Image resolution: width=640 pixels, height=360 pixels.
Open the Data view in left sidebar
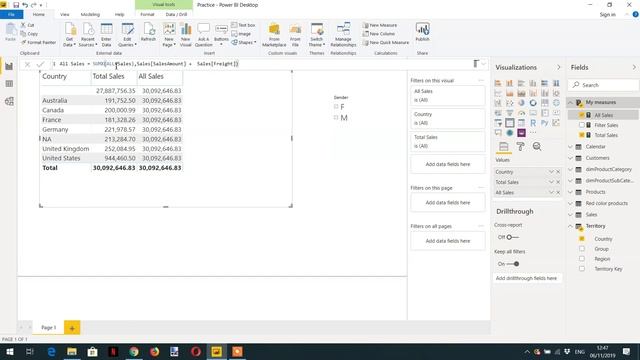pyautogui.click(x=9, y=84)
